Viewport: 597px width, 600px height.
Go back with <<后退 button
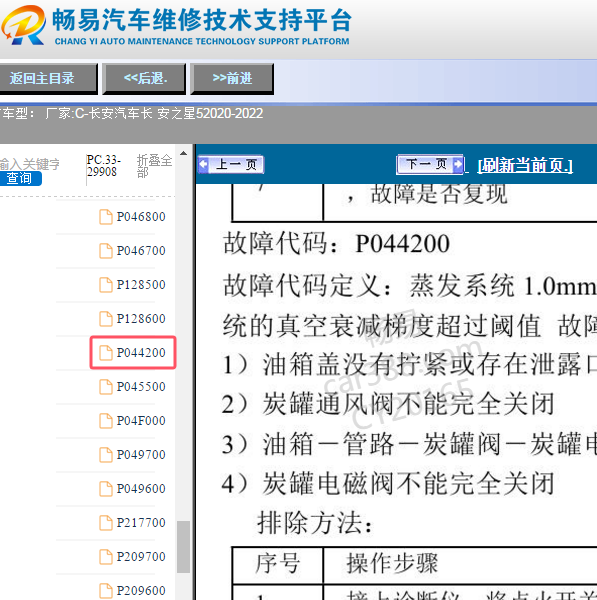[x=145, y=78]
